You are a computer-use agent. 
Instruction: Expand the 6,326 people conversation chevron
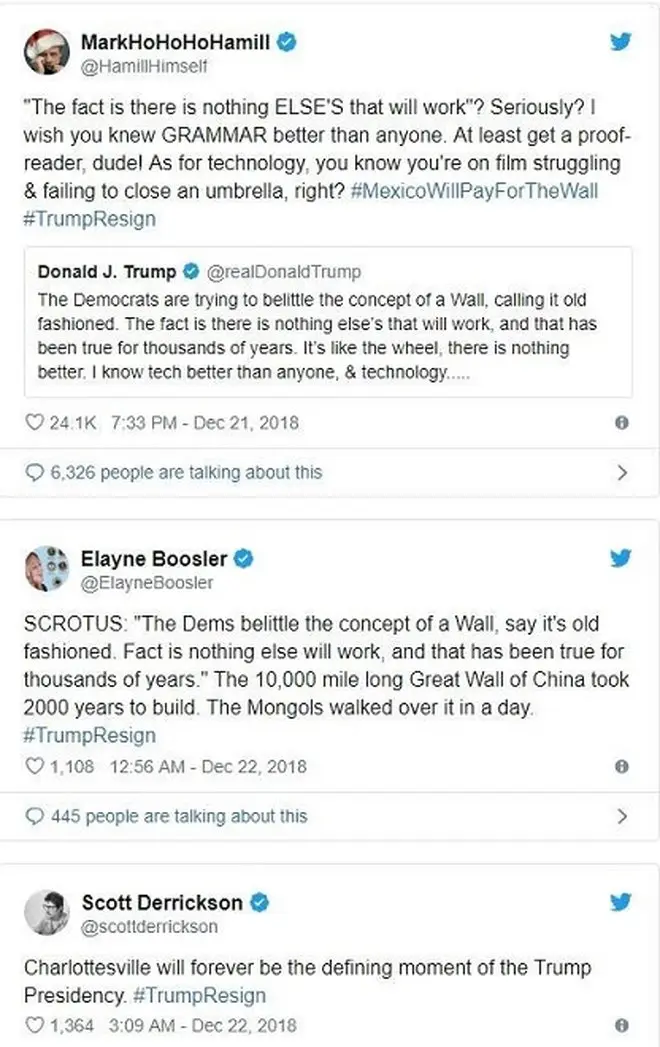click(x=622, y=472)
